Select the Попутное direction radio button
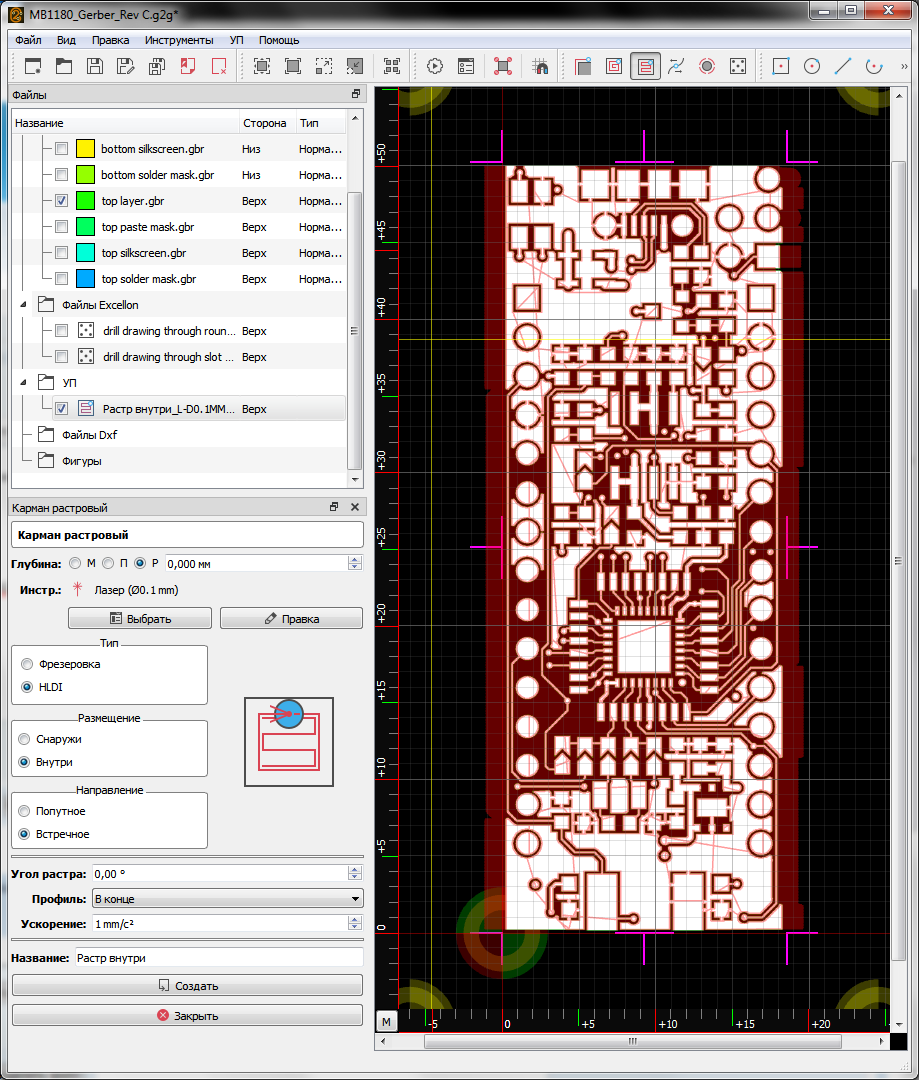Screen dimensions: 919x1080 pos(24,811)
